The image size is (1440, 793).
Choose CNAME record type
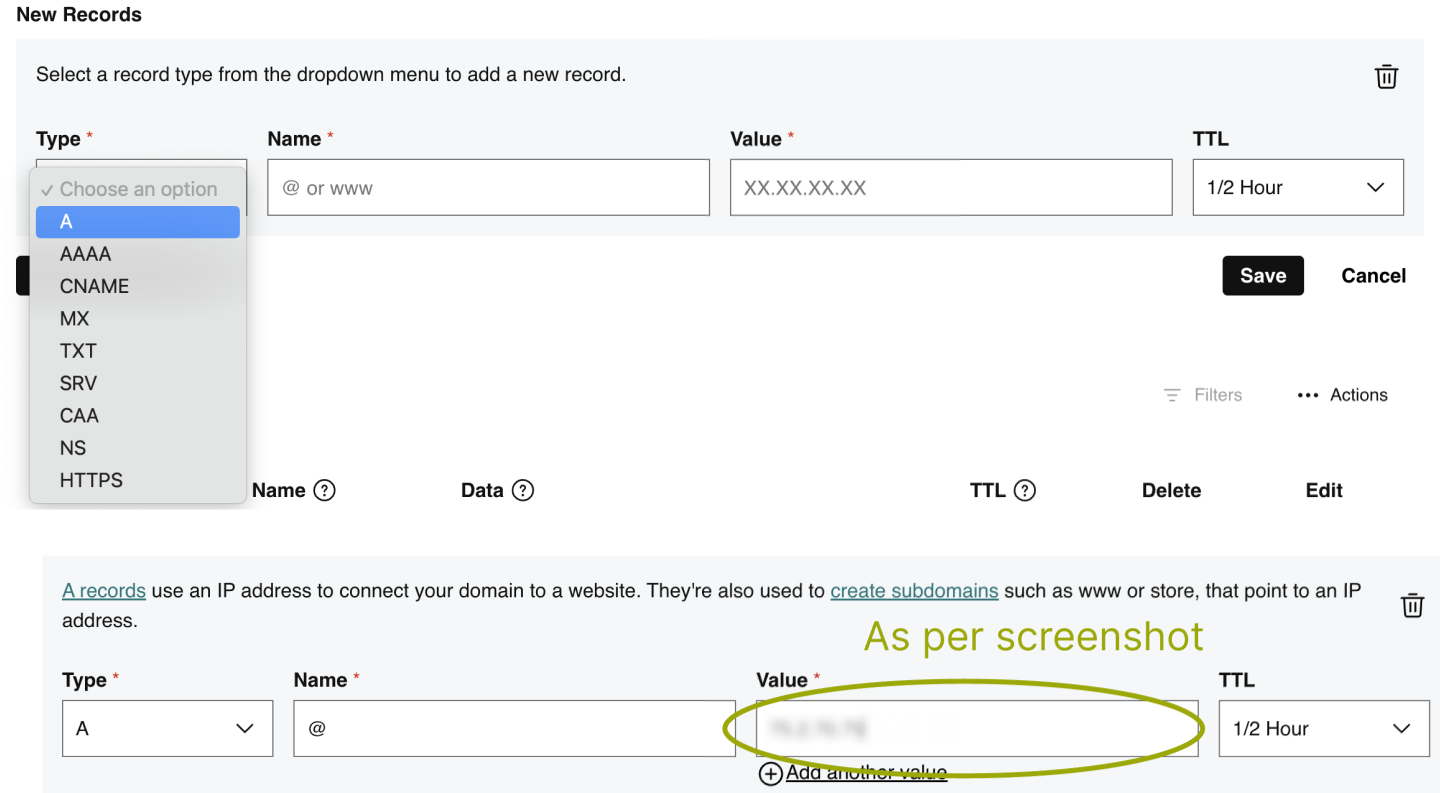click(95, 286)
